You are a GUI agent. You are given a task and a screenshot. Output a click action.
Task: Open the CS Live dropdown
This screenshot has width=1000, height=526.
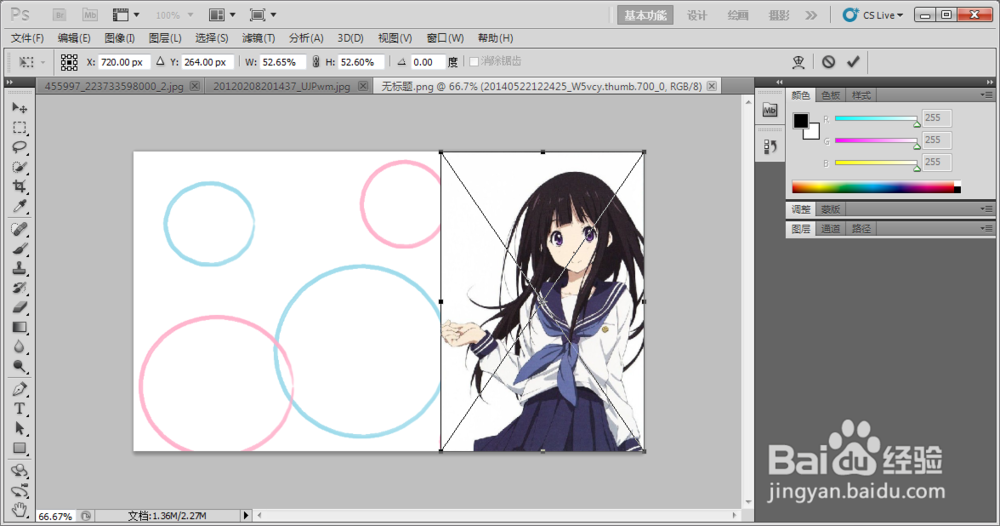[873, 15]
